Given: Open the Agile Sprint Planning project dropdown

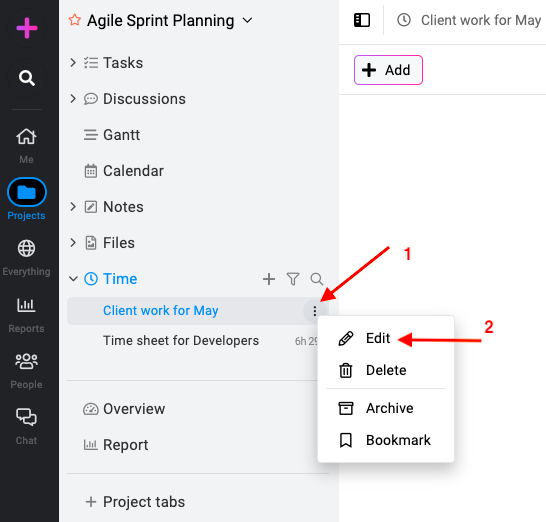Looking at the screenshot, I should pyautogui.click(x=248, y=21).
